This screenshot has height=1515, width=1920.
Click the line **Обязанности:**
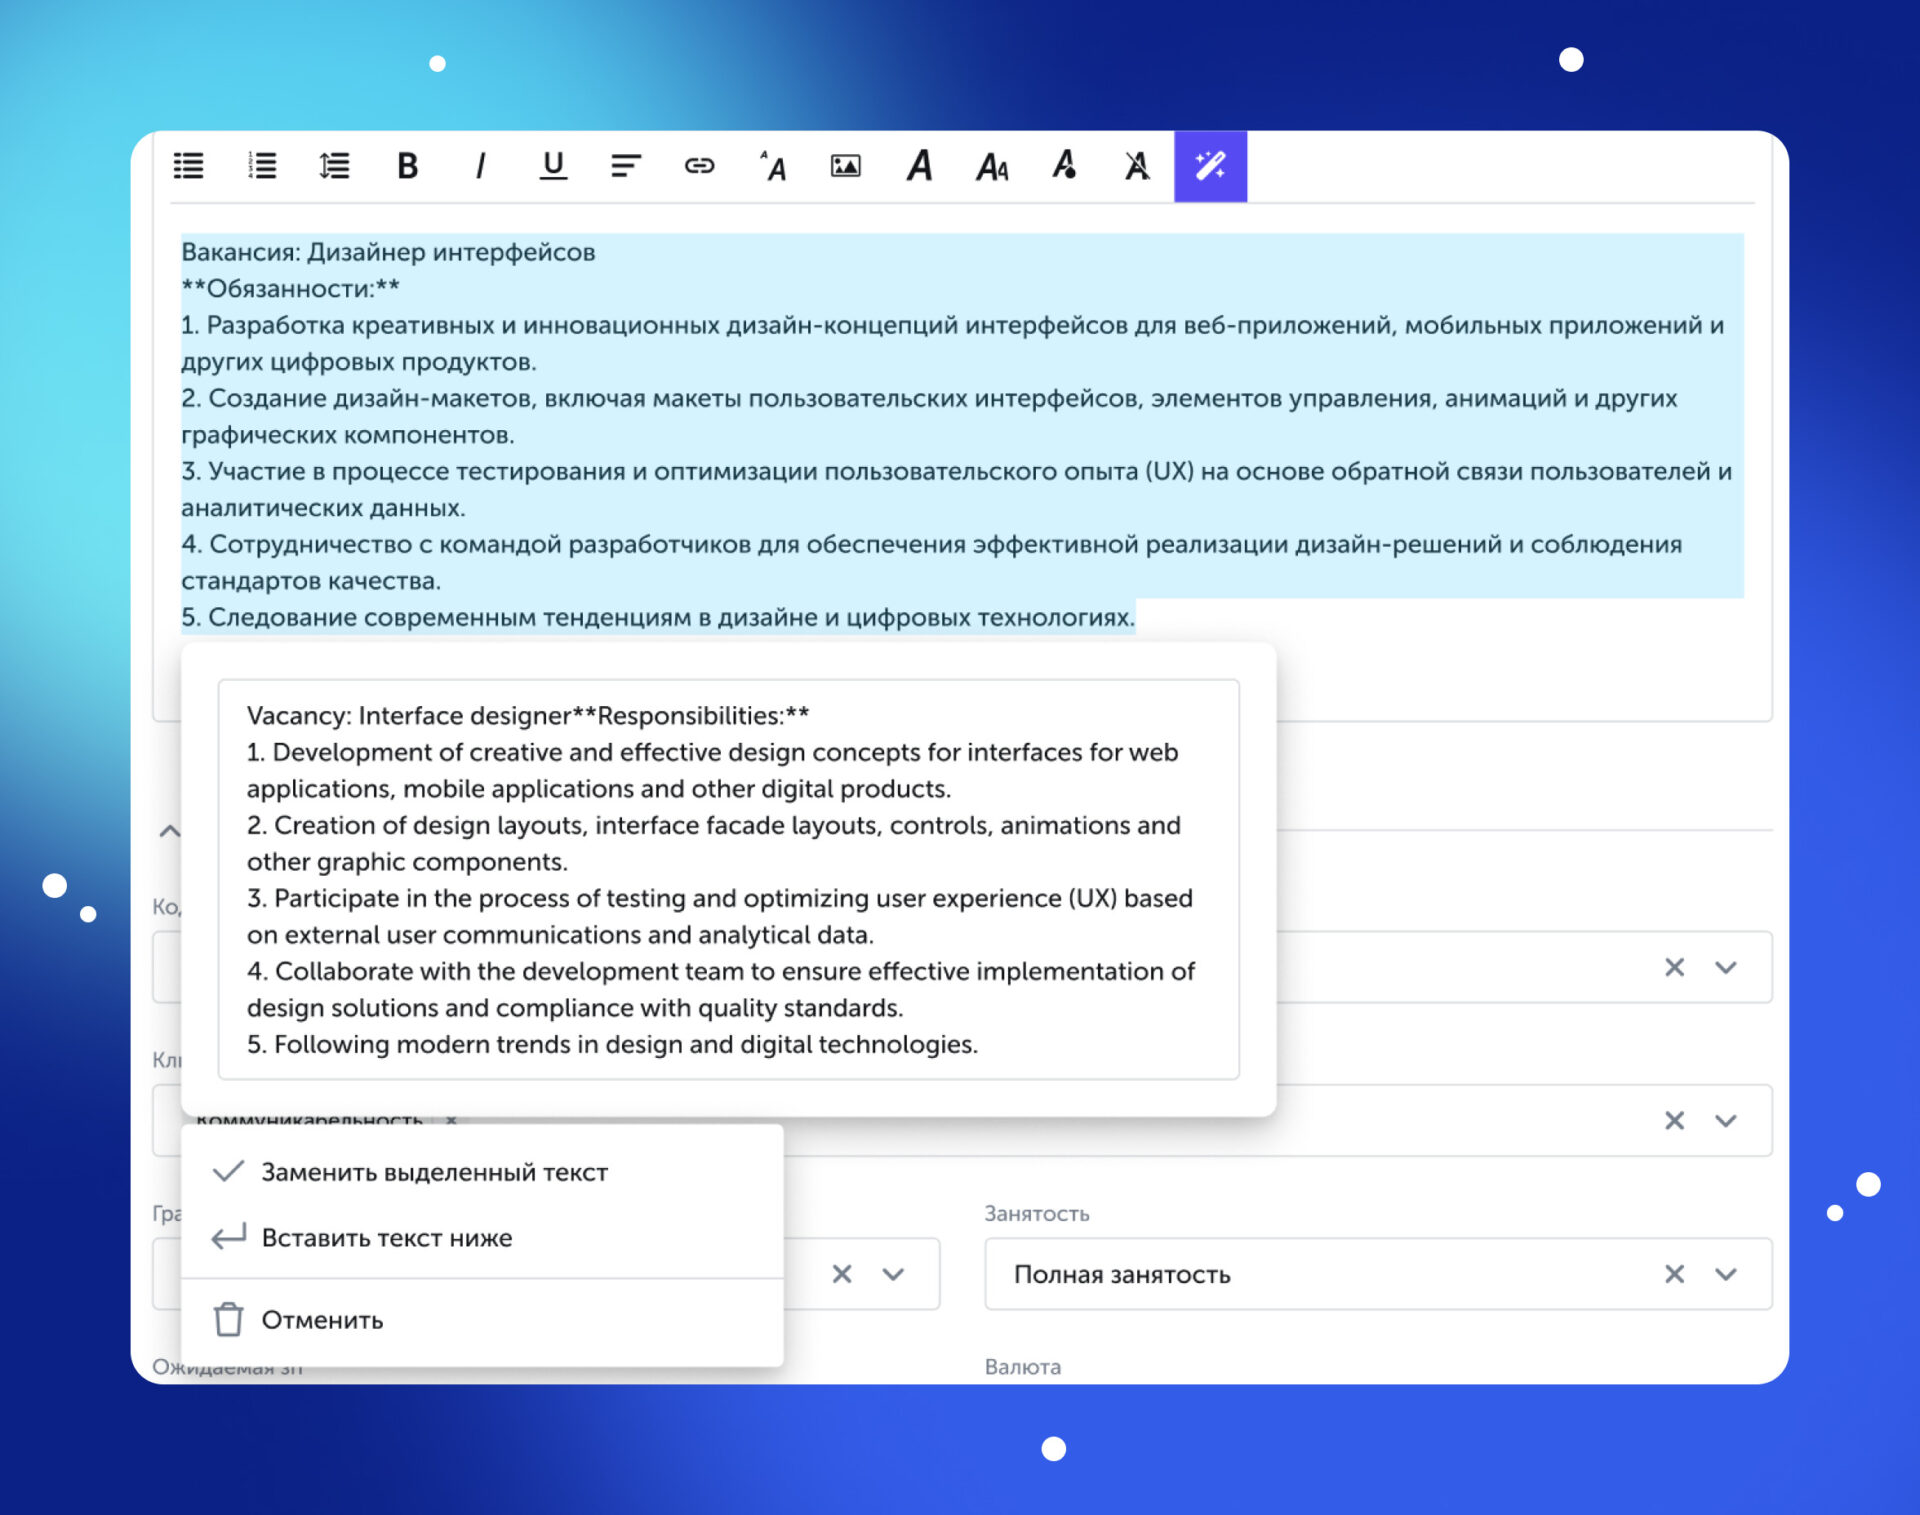click(x=290, y=289)
